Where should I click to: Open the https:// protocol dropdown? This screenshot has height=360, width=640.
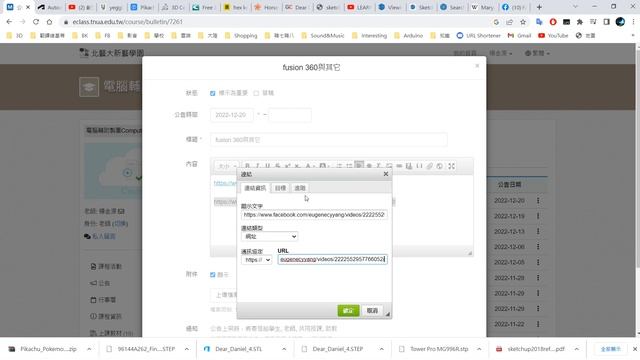(x=256, y=260)
